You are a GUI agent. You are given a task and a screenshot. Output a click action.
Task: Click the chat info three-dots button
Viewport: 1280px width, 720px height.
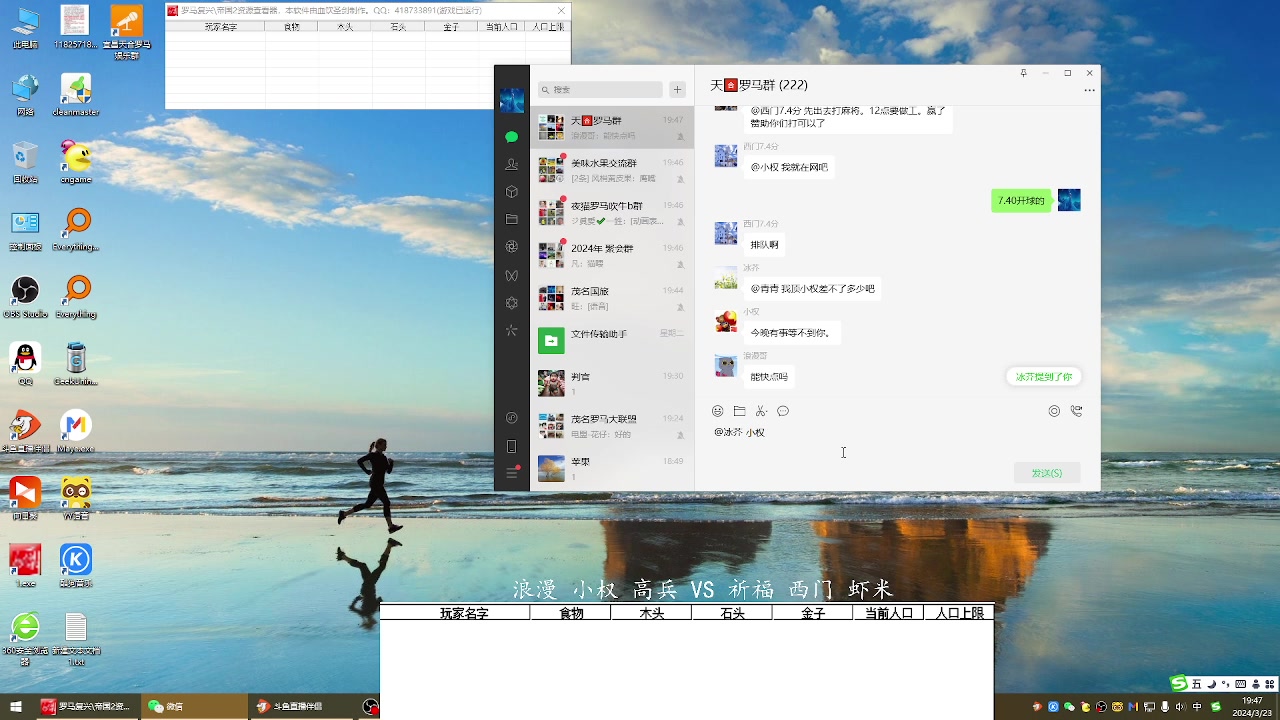coord(1090,90)
